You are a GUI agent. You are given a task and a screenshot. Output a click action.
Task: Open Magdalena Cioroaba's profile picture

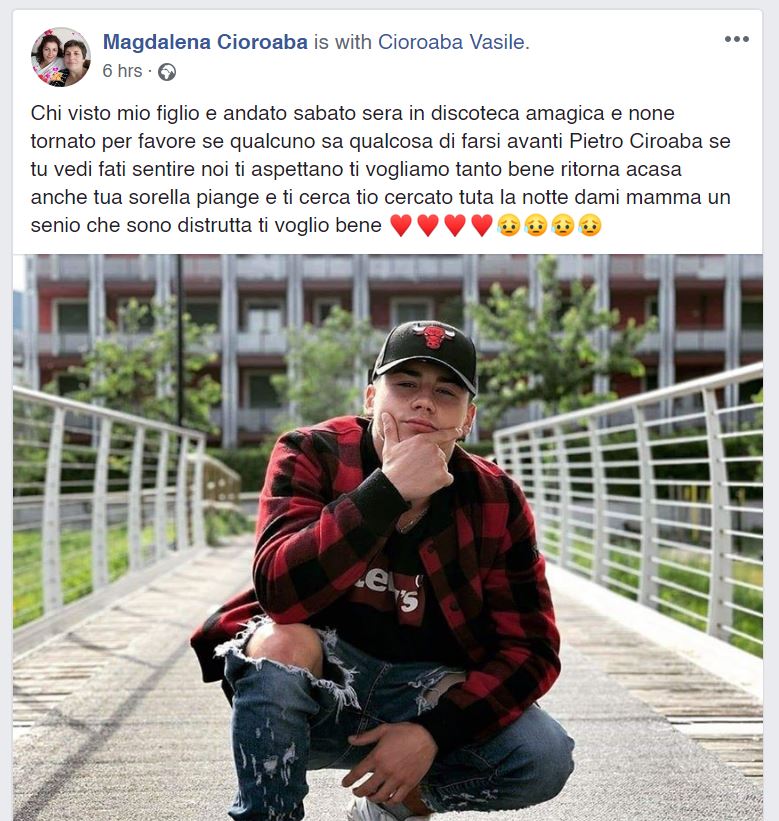point(61,57)
